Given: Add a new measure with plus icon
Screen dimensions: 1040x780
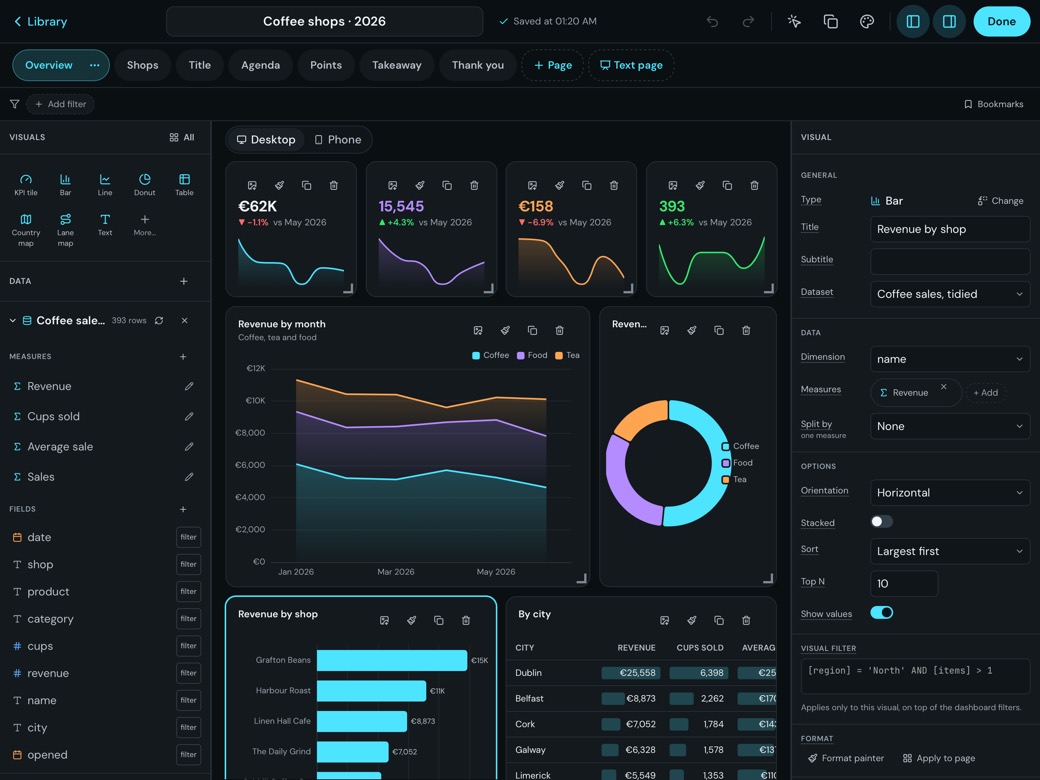Looking at the screenshot, I should [x=183, y=357].
